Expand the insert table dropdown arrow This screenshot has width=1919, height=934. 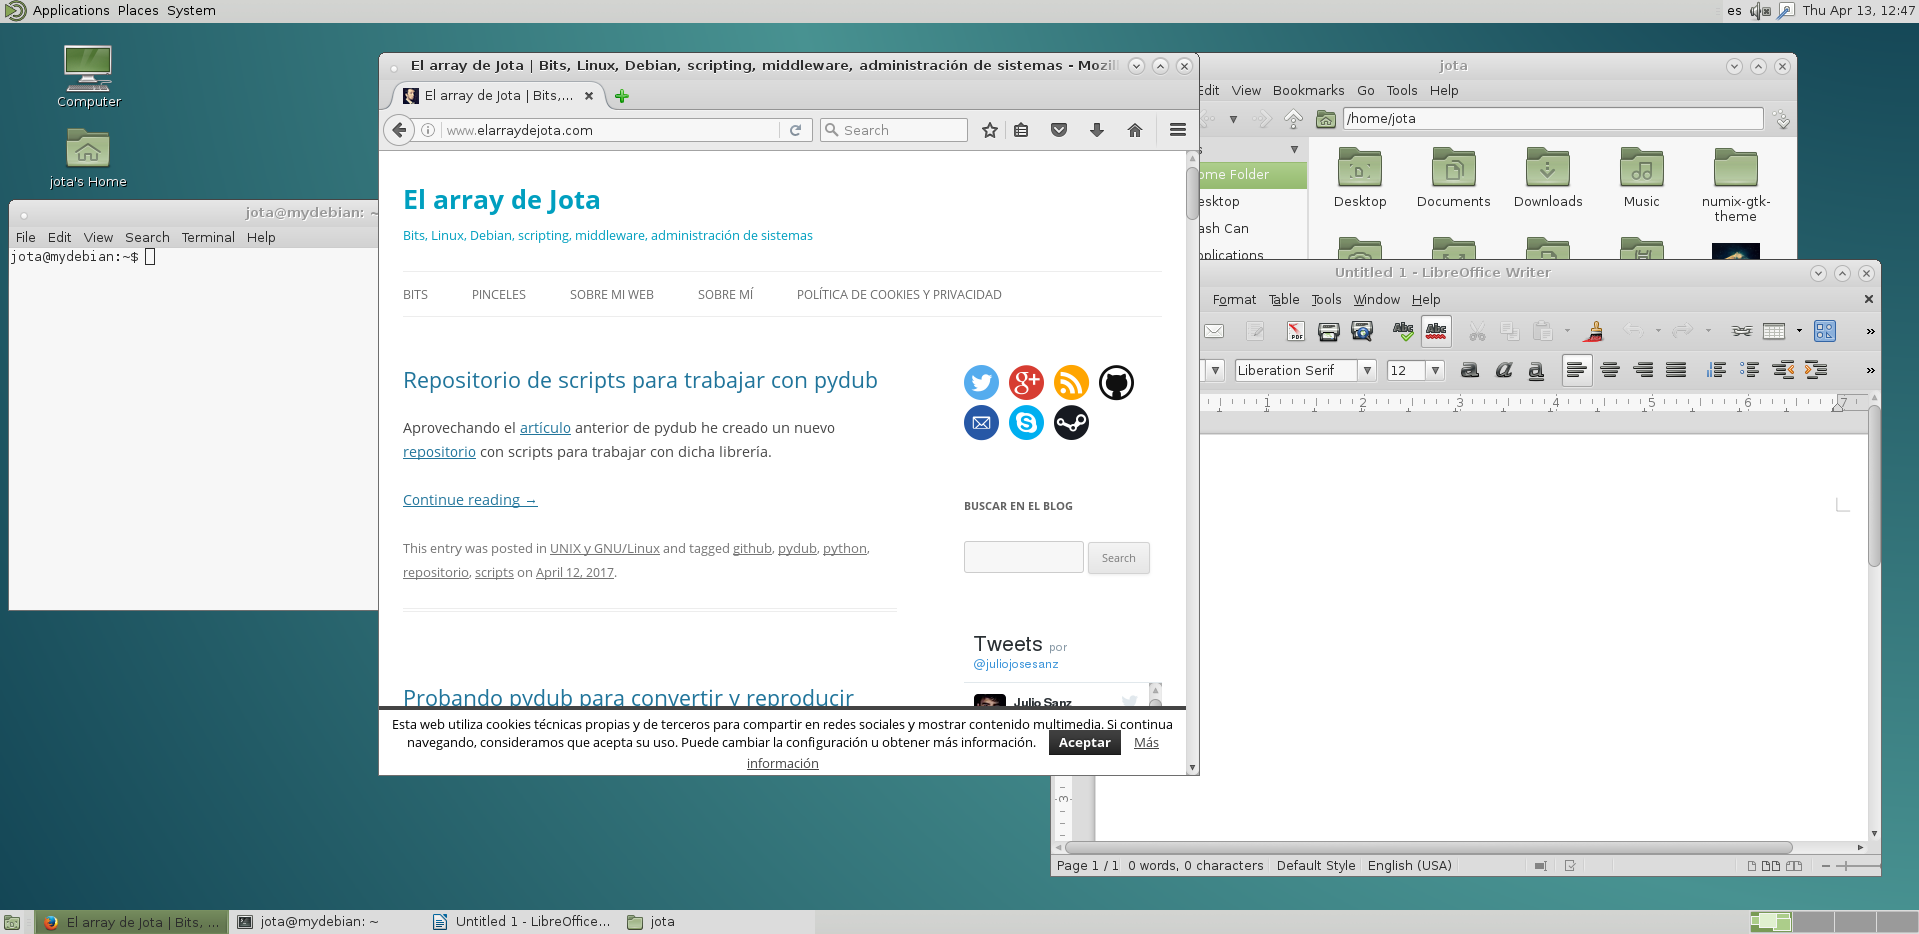1799,331
